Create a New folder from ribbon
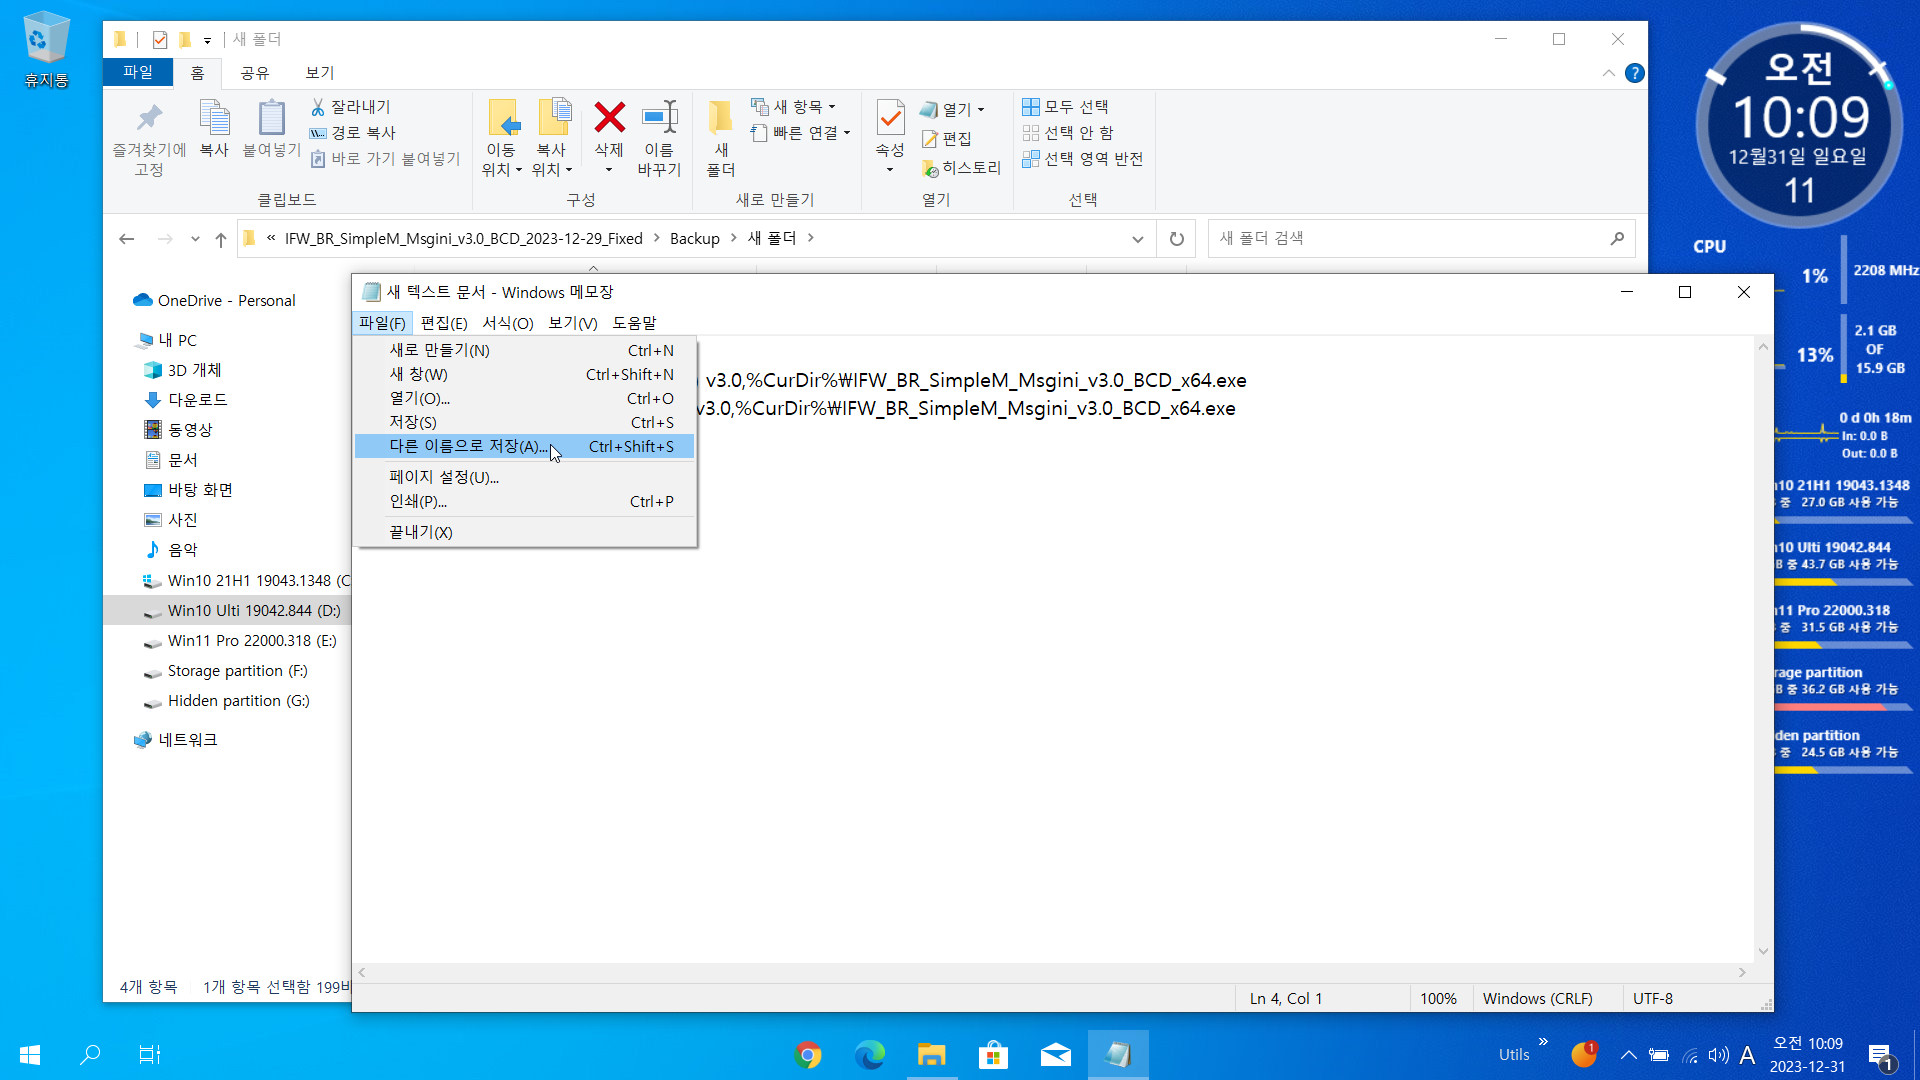1920x1080 pixels. [x=721, y=138]
